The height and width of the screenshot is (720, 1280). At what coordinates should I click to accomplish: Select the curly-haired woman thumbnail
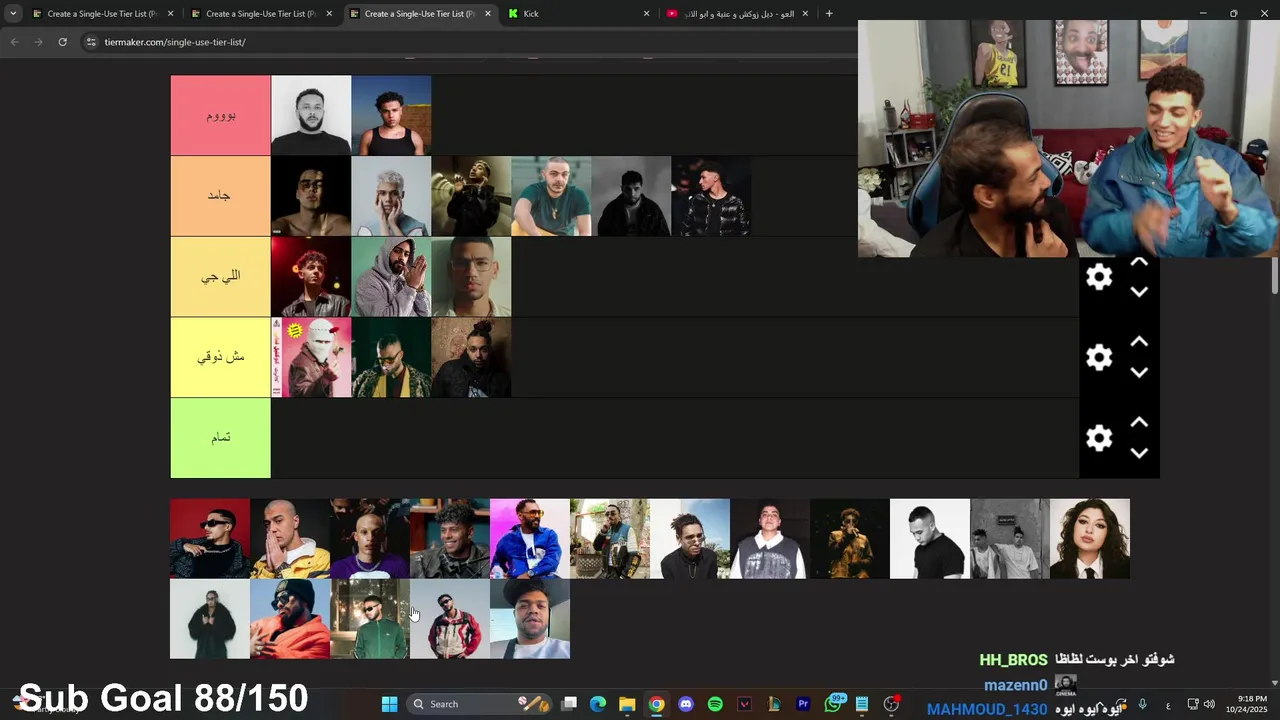point(1090,539)
